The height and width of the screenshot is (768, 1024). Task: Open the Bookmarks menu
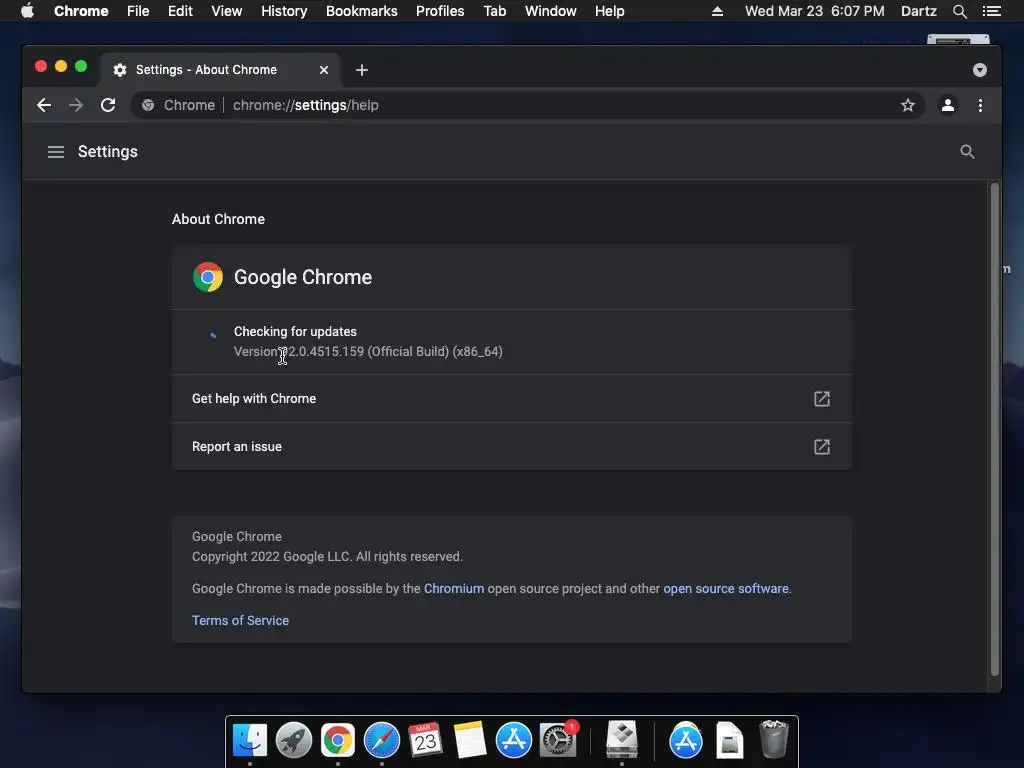[362, 11]
